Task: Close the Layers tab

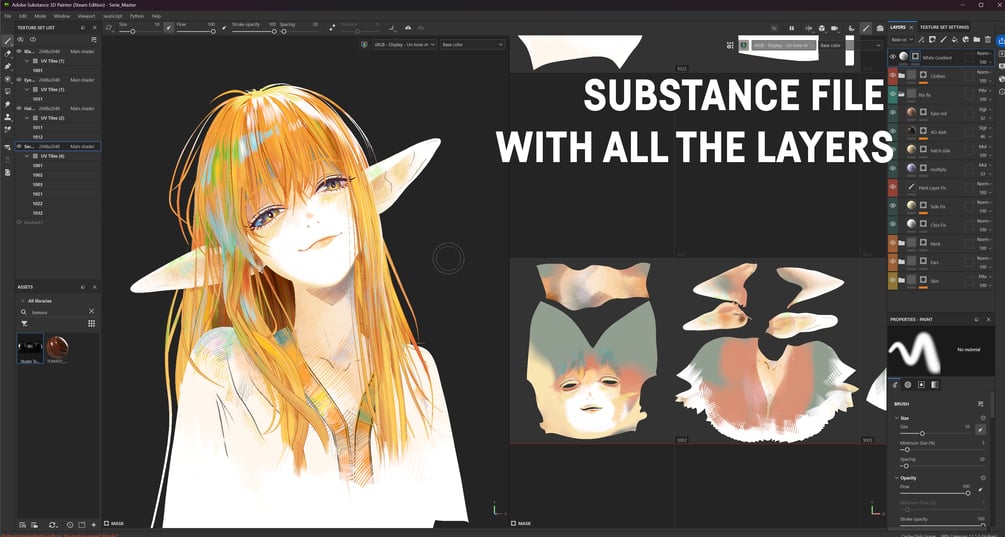Action: coord(911,28)
